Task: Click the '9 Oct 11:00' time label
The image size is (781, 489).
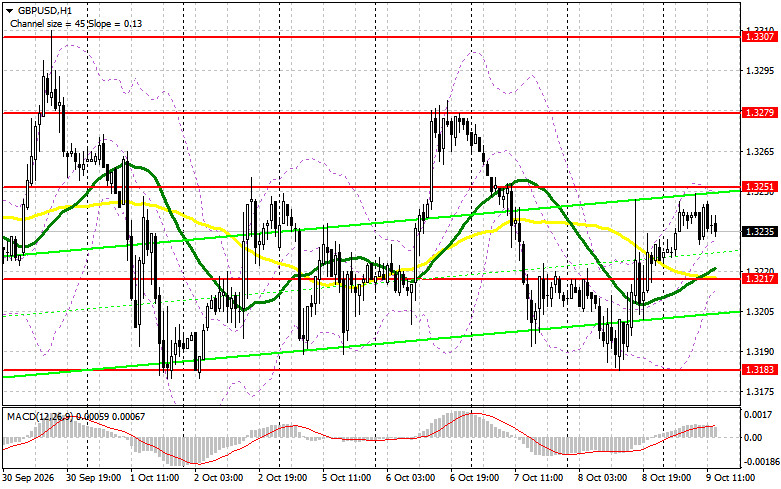Action: tap(731, 478)
